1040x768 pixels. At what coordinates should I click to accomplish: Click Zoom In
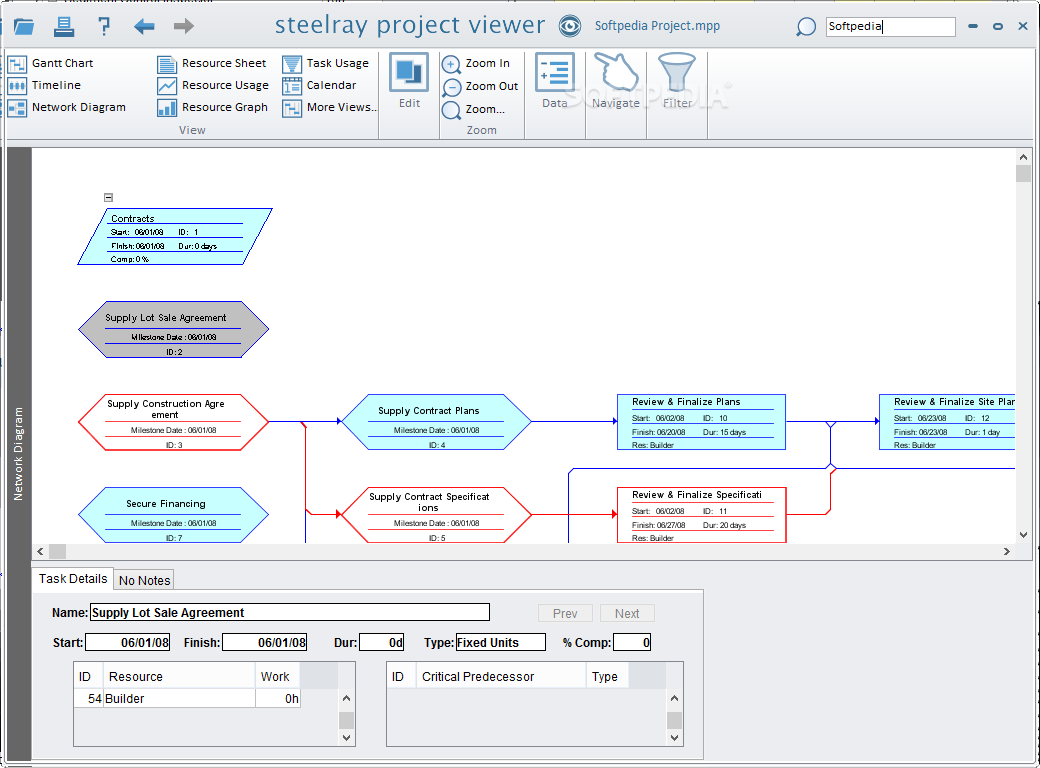coord(476,63)
